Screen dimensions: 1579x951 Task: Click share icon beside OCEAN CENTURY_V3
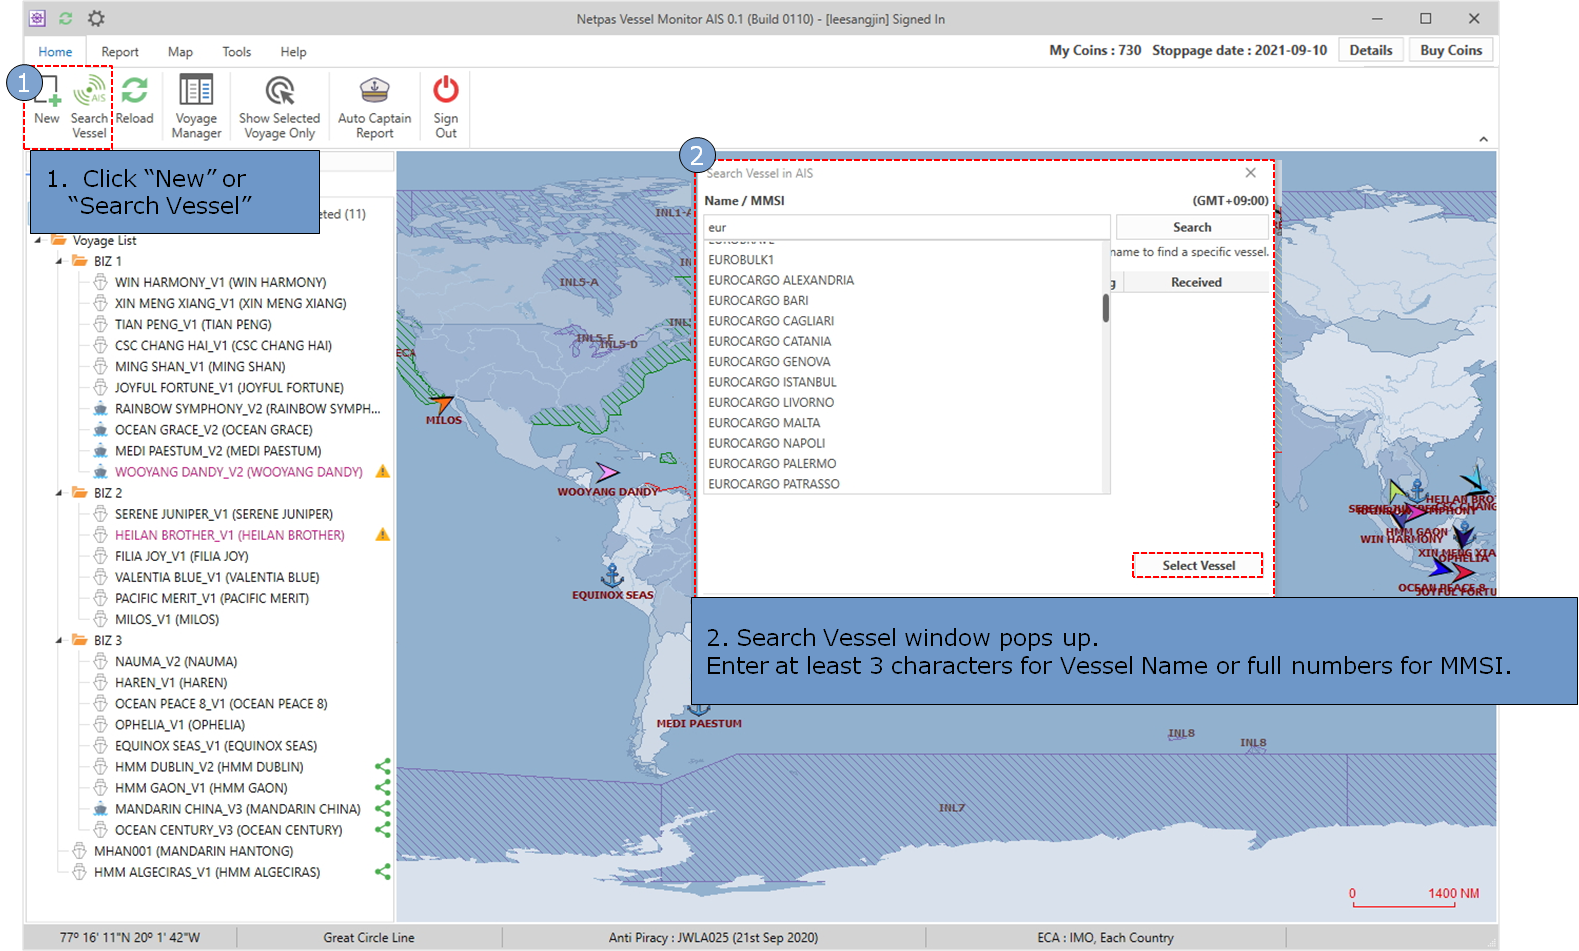(382, 829)
